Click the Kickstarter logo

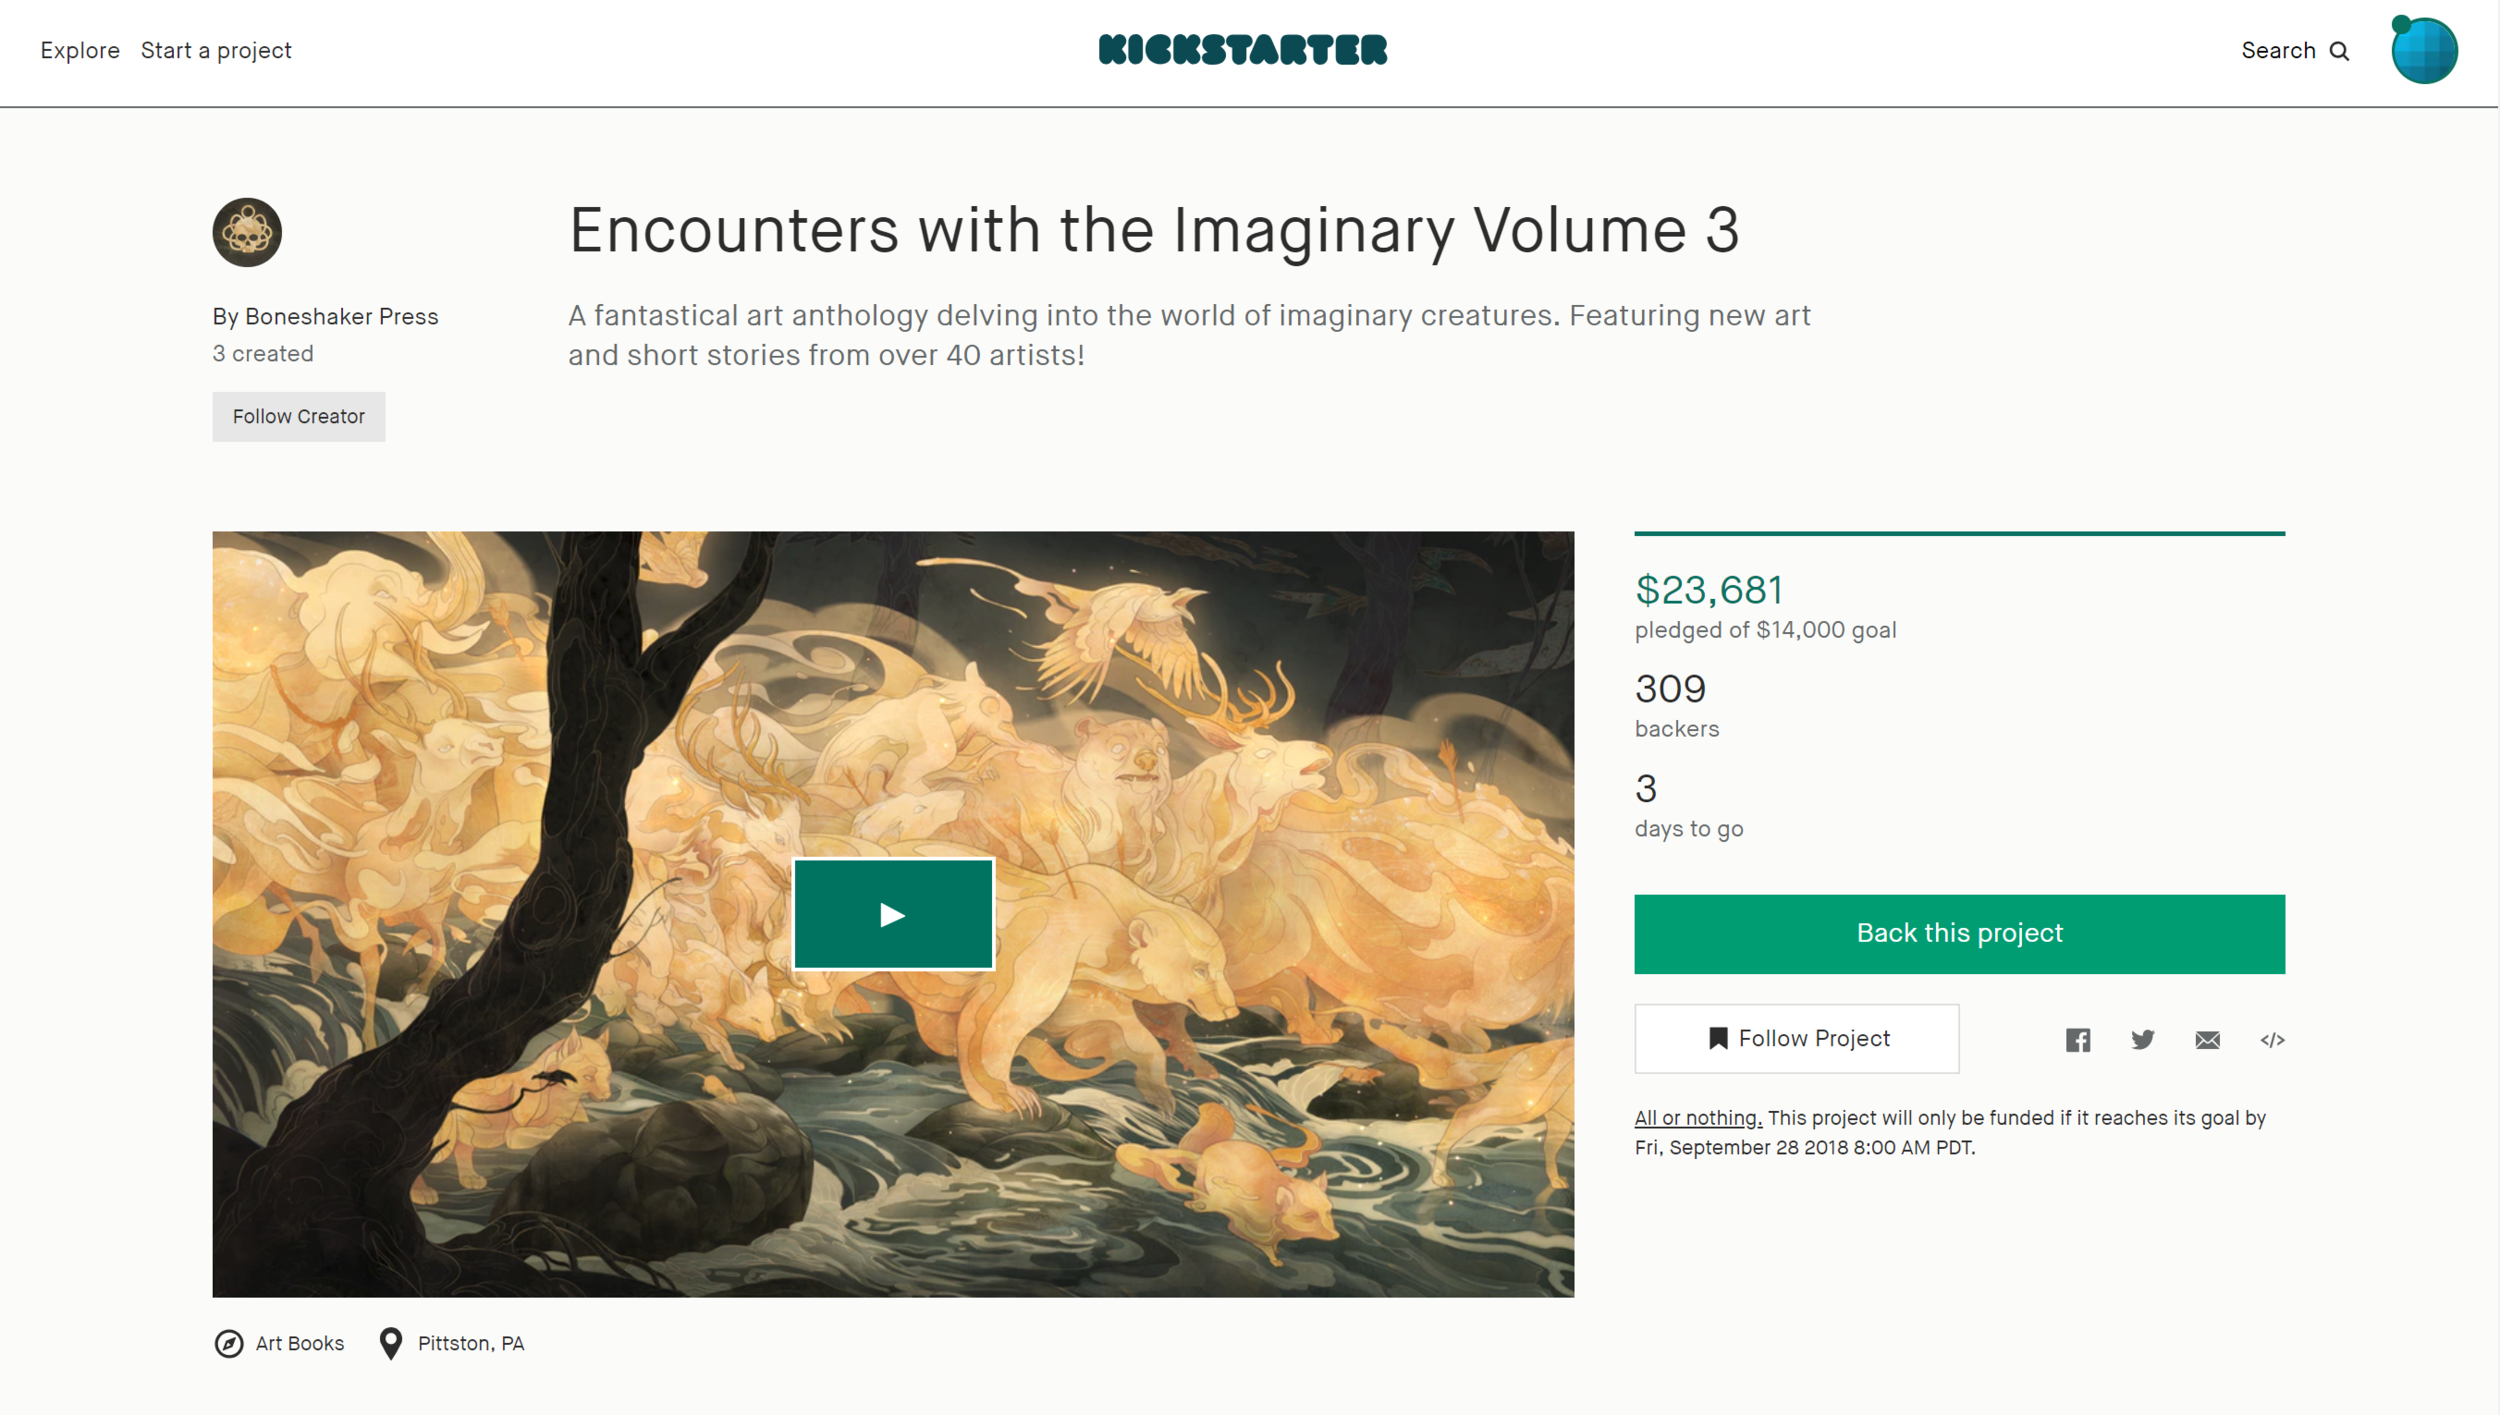[x=1242, y=50]
